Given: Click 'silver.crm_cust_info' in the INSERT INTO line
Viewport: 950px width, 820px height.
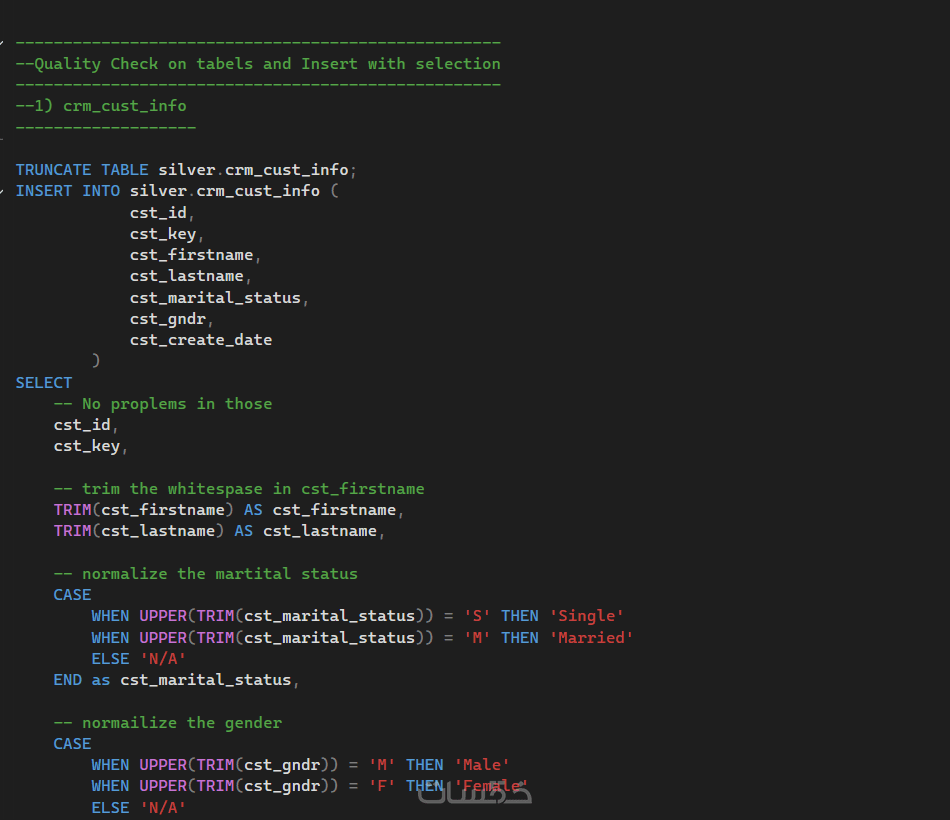Looking at the screenshot, I should 225,191.
